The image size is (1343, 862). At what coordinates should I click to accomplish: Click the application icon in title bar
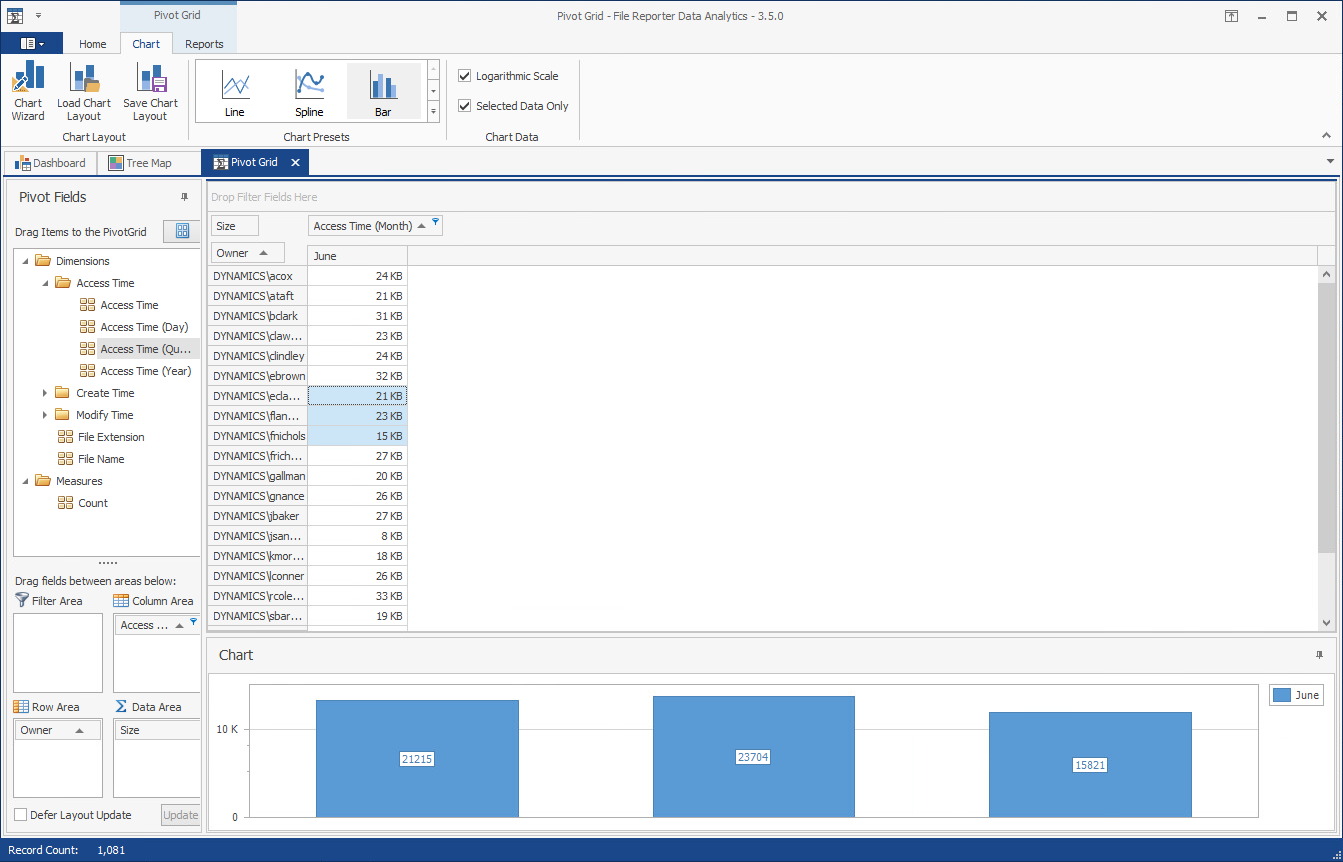pos(15,15)
